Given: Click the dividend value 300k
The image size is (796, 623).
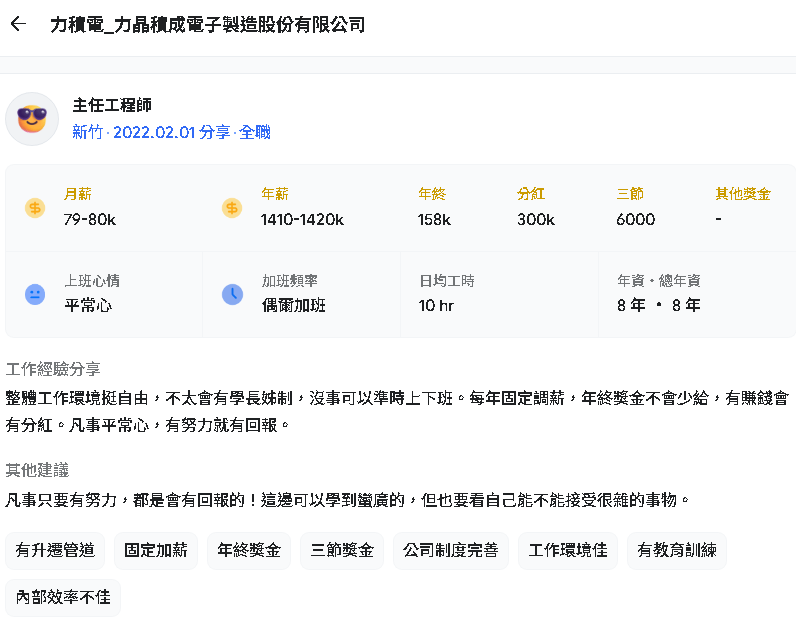Looking at the screenshot, I should pyautogui.click(x=536, y=219).
